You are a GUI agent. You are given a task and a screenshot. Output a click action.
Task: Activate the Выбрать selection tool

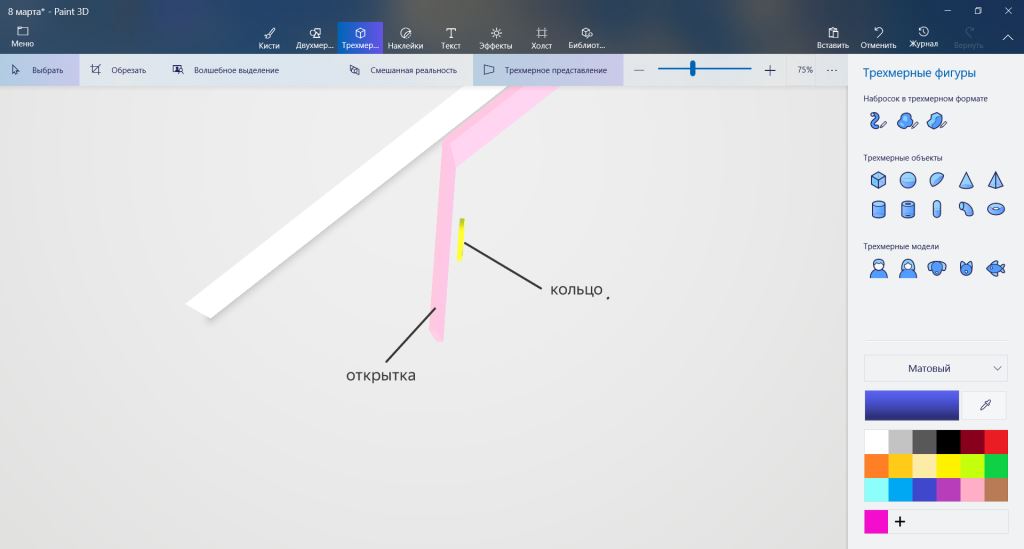pyautogui.click(x=38, y=70)
